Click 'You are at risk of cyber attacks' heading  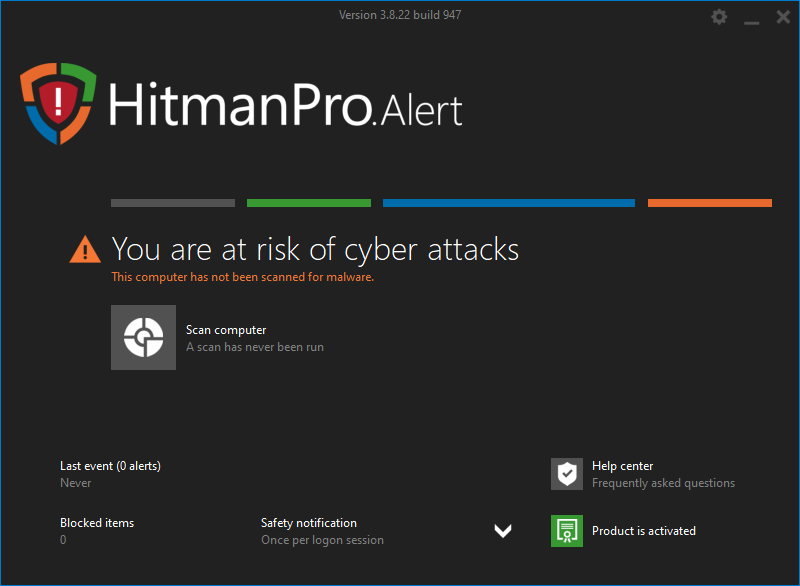[x=315, y=249]
